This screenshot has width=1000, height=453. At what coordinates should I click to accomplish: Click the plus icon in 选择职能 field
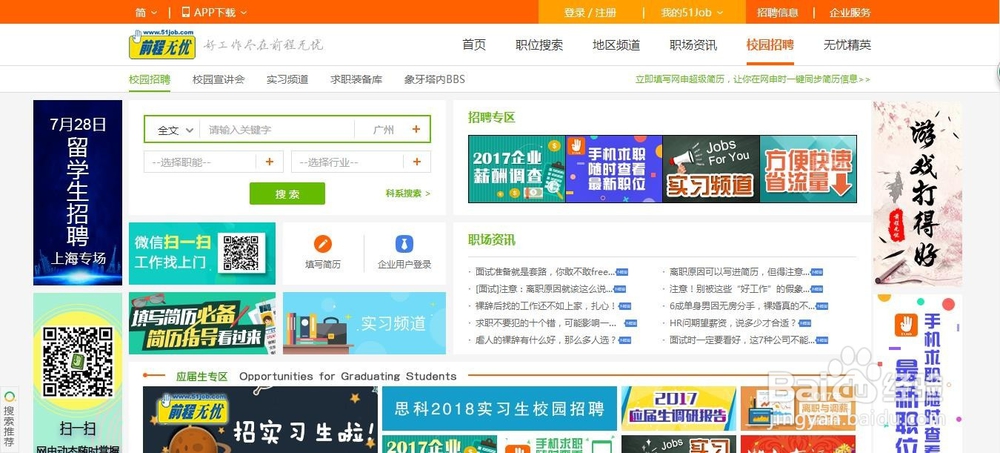269,162
